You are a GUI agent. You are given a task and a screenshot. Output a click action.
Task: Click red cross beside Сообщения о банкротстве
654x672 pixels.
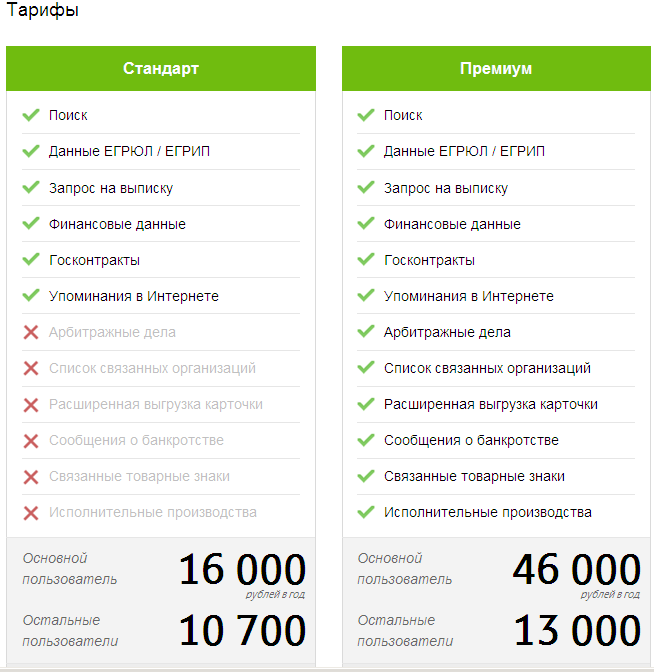coord(31,441)
